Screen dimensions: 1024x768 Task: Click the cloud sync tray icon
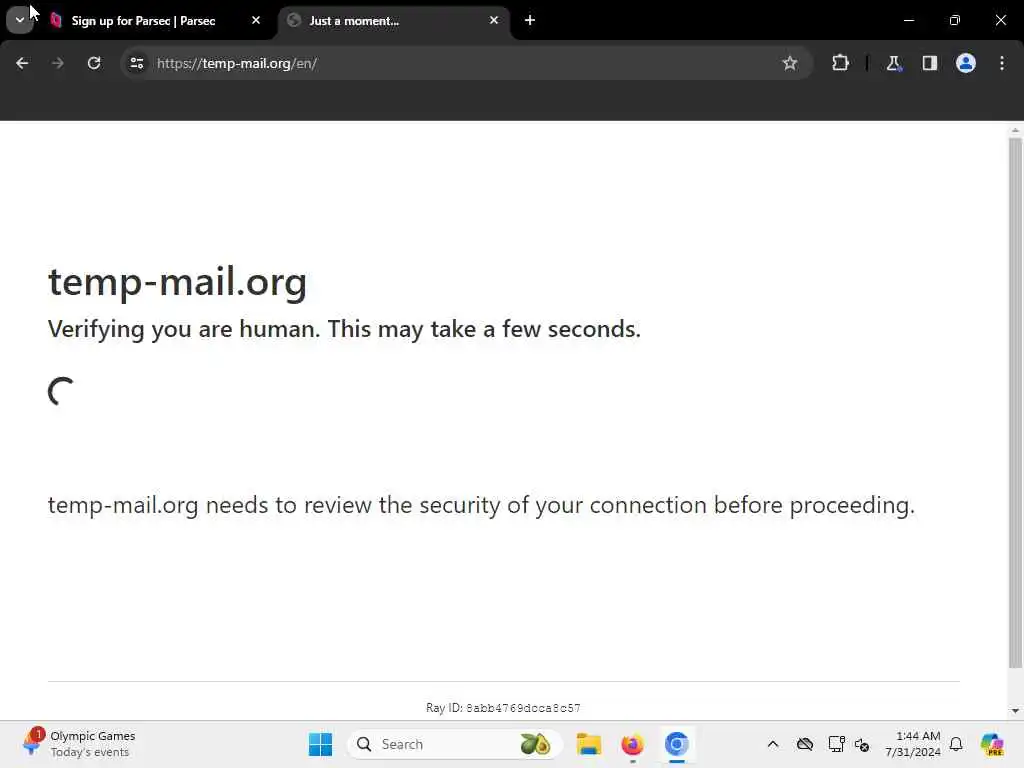tap(805, 744)
